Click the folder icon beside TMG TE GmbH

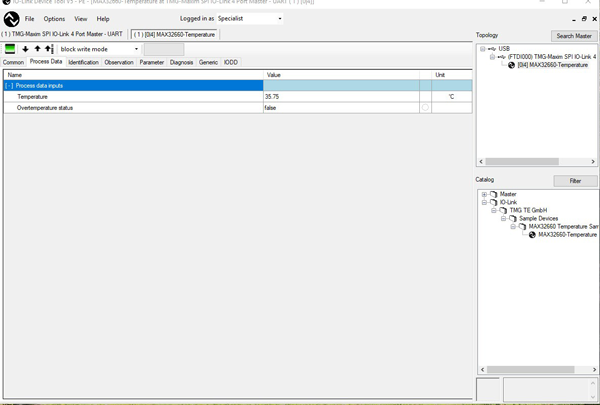(x=503, y=210)
